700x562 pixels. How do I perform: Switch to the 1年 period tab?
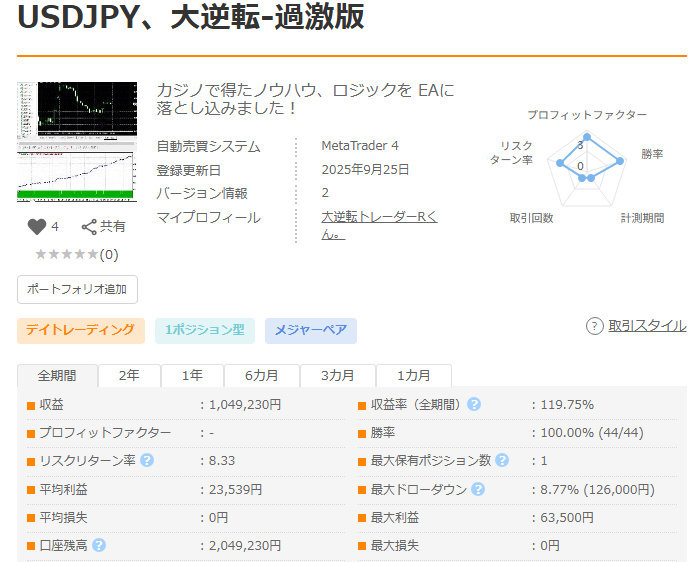pos(192,376)
